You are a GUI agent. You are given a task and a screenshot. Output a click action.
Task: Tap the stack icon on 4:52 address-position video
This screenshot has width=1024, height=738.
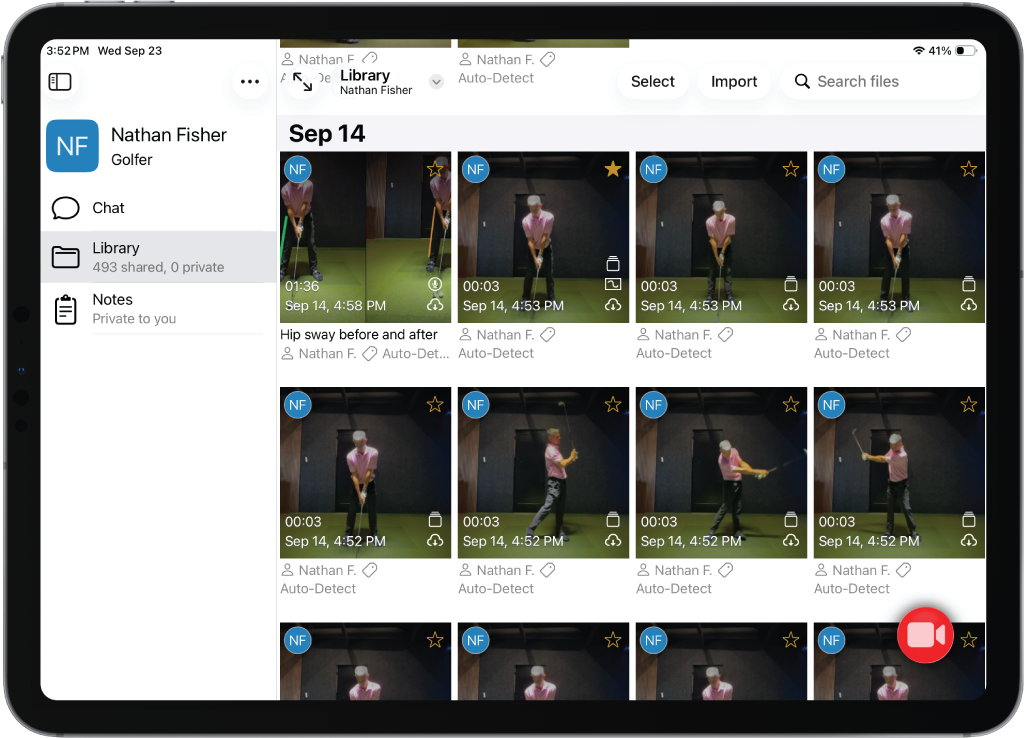pyautogui.click(x=435, y=520)
